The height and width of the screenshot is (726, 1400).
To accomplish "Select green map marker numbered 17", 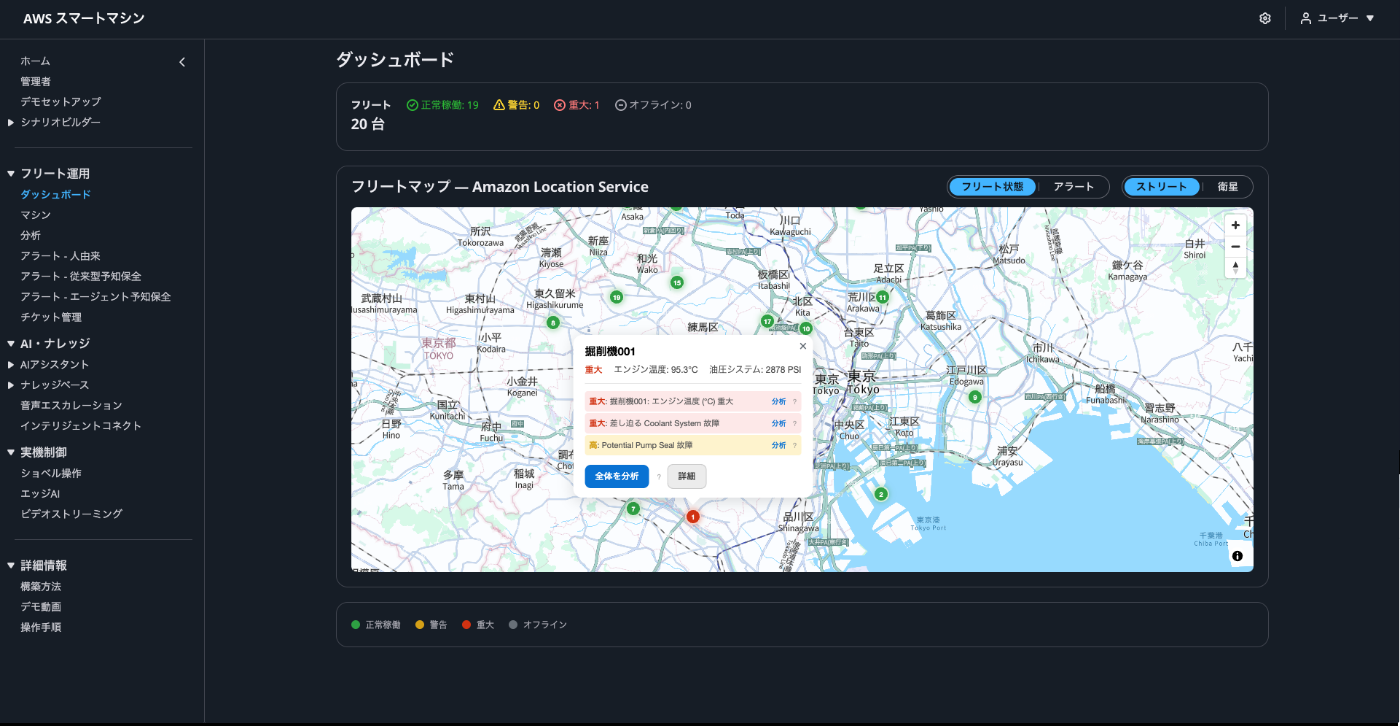I will (x=767, y=321).
